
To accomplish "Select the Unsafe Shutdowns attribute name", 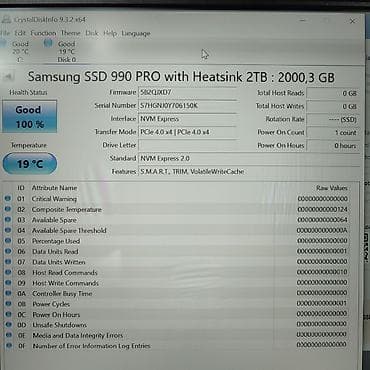I will [59, 325].
